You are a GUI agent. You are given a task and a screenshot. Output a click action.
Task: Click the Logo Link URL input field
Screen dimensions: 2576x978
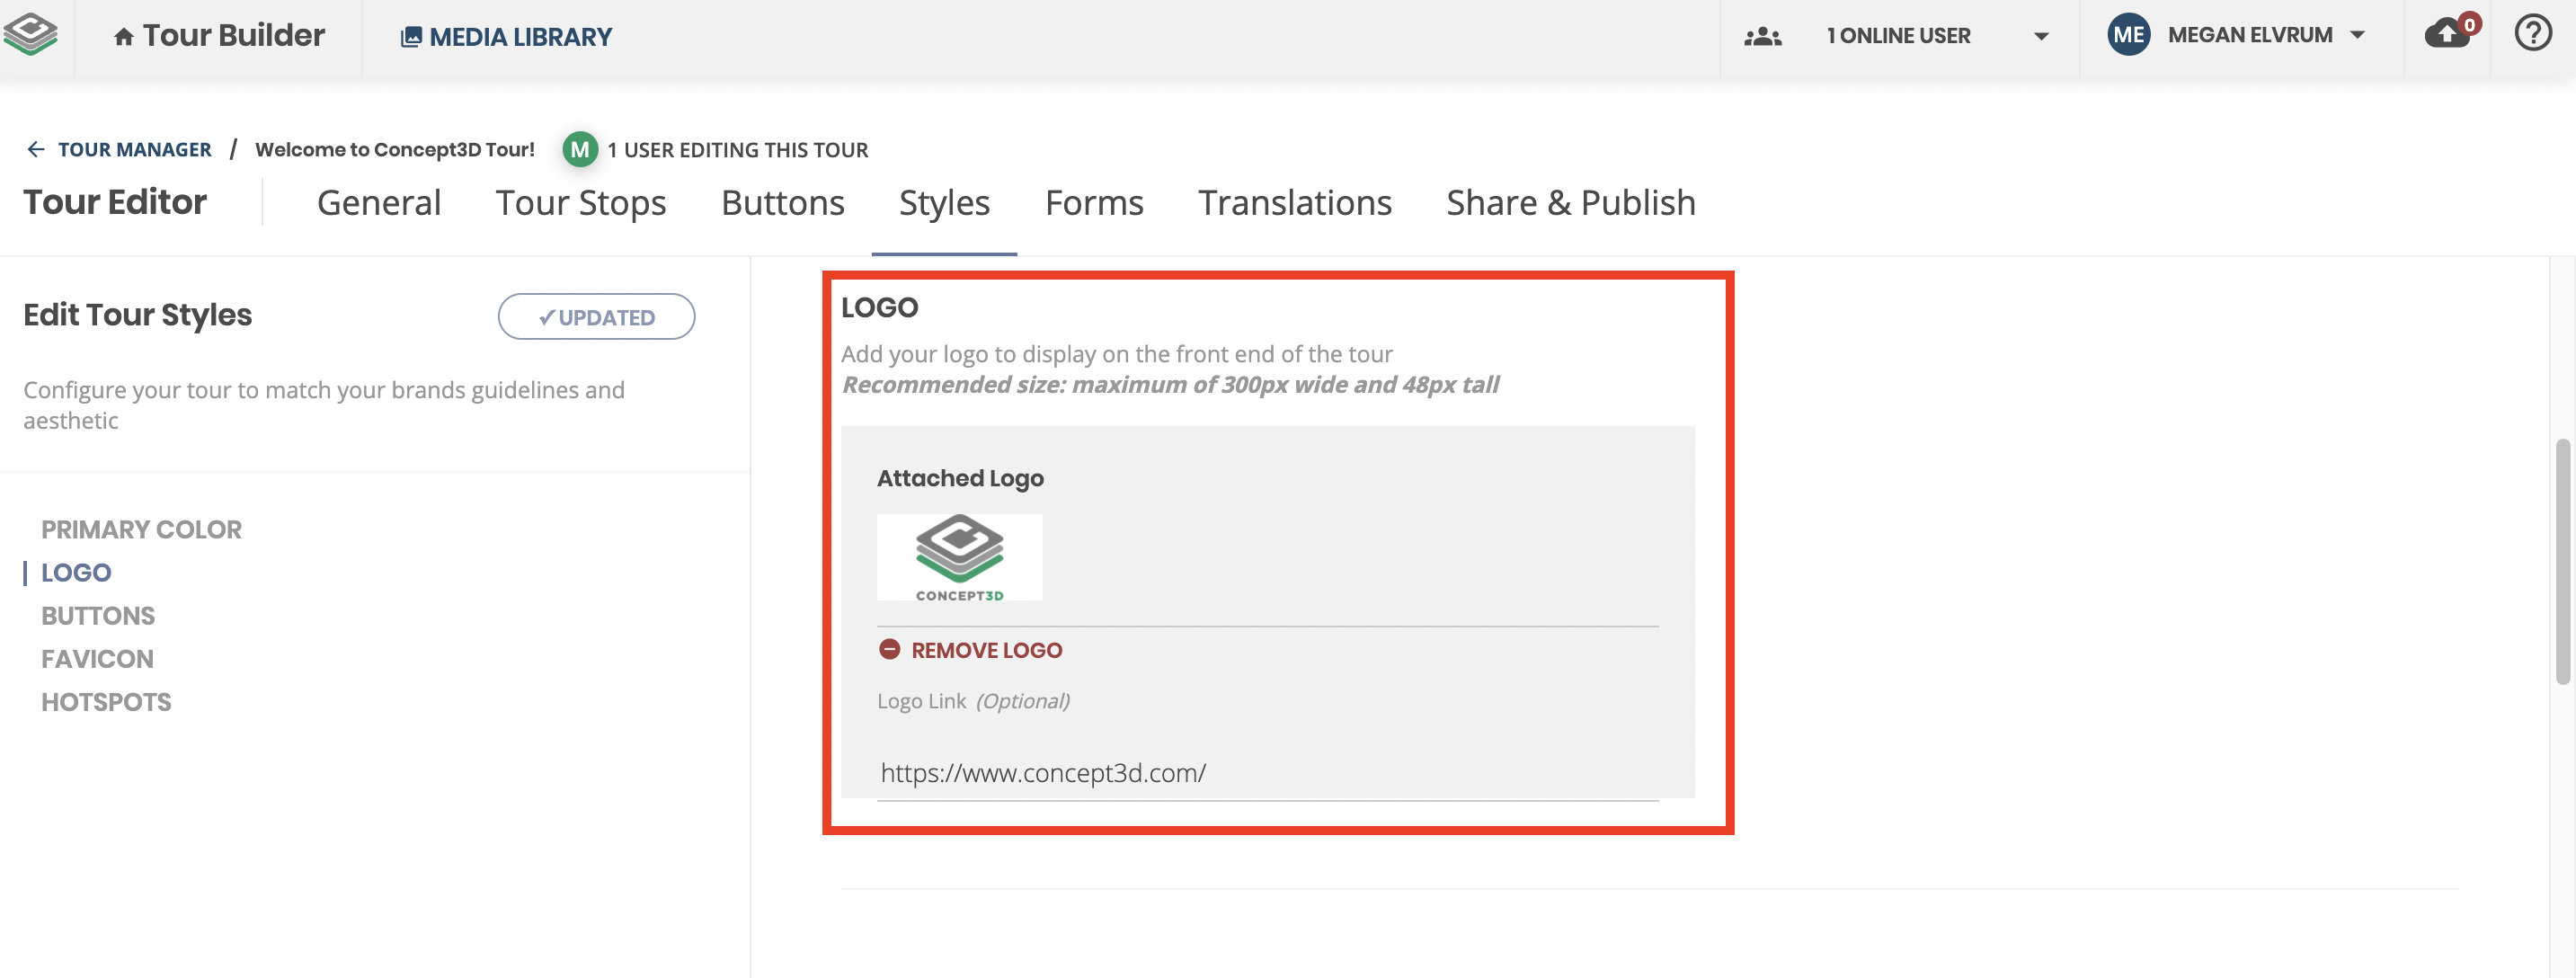1267,772
